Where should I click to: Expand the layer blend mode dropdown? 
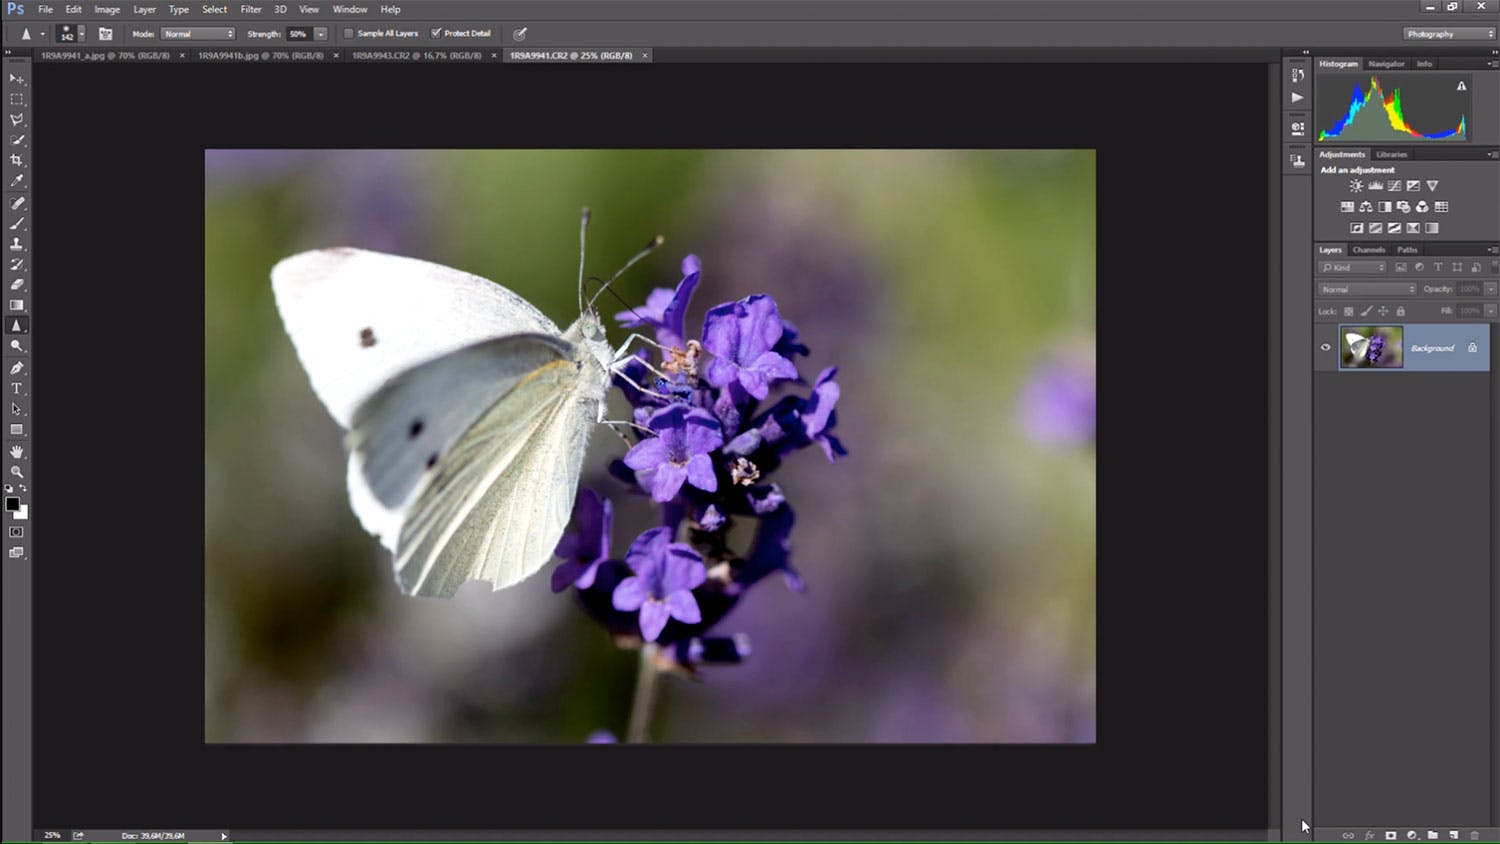(x=1367, y=289)
